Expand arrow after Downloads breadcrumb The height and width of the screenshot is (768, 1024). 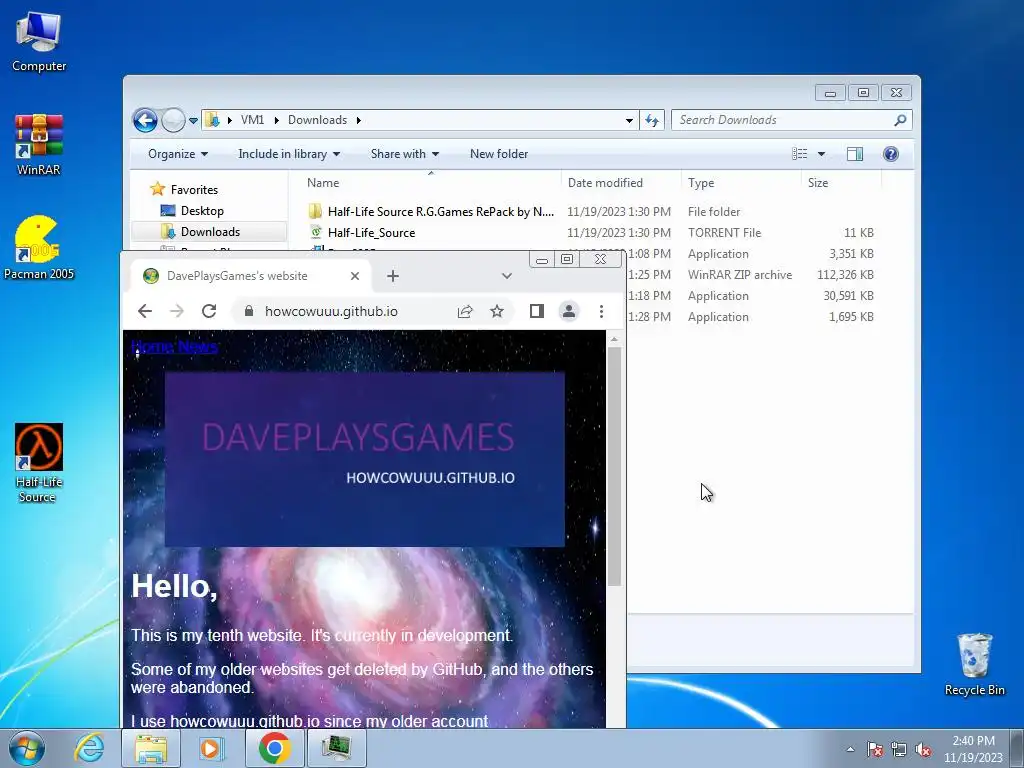click(359, 120)
